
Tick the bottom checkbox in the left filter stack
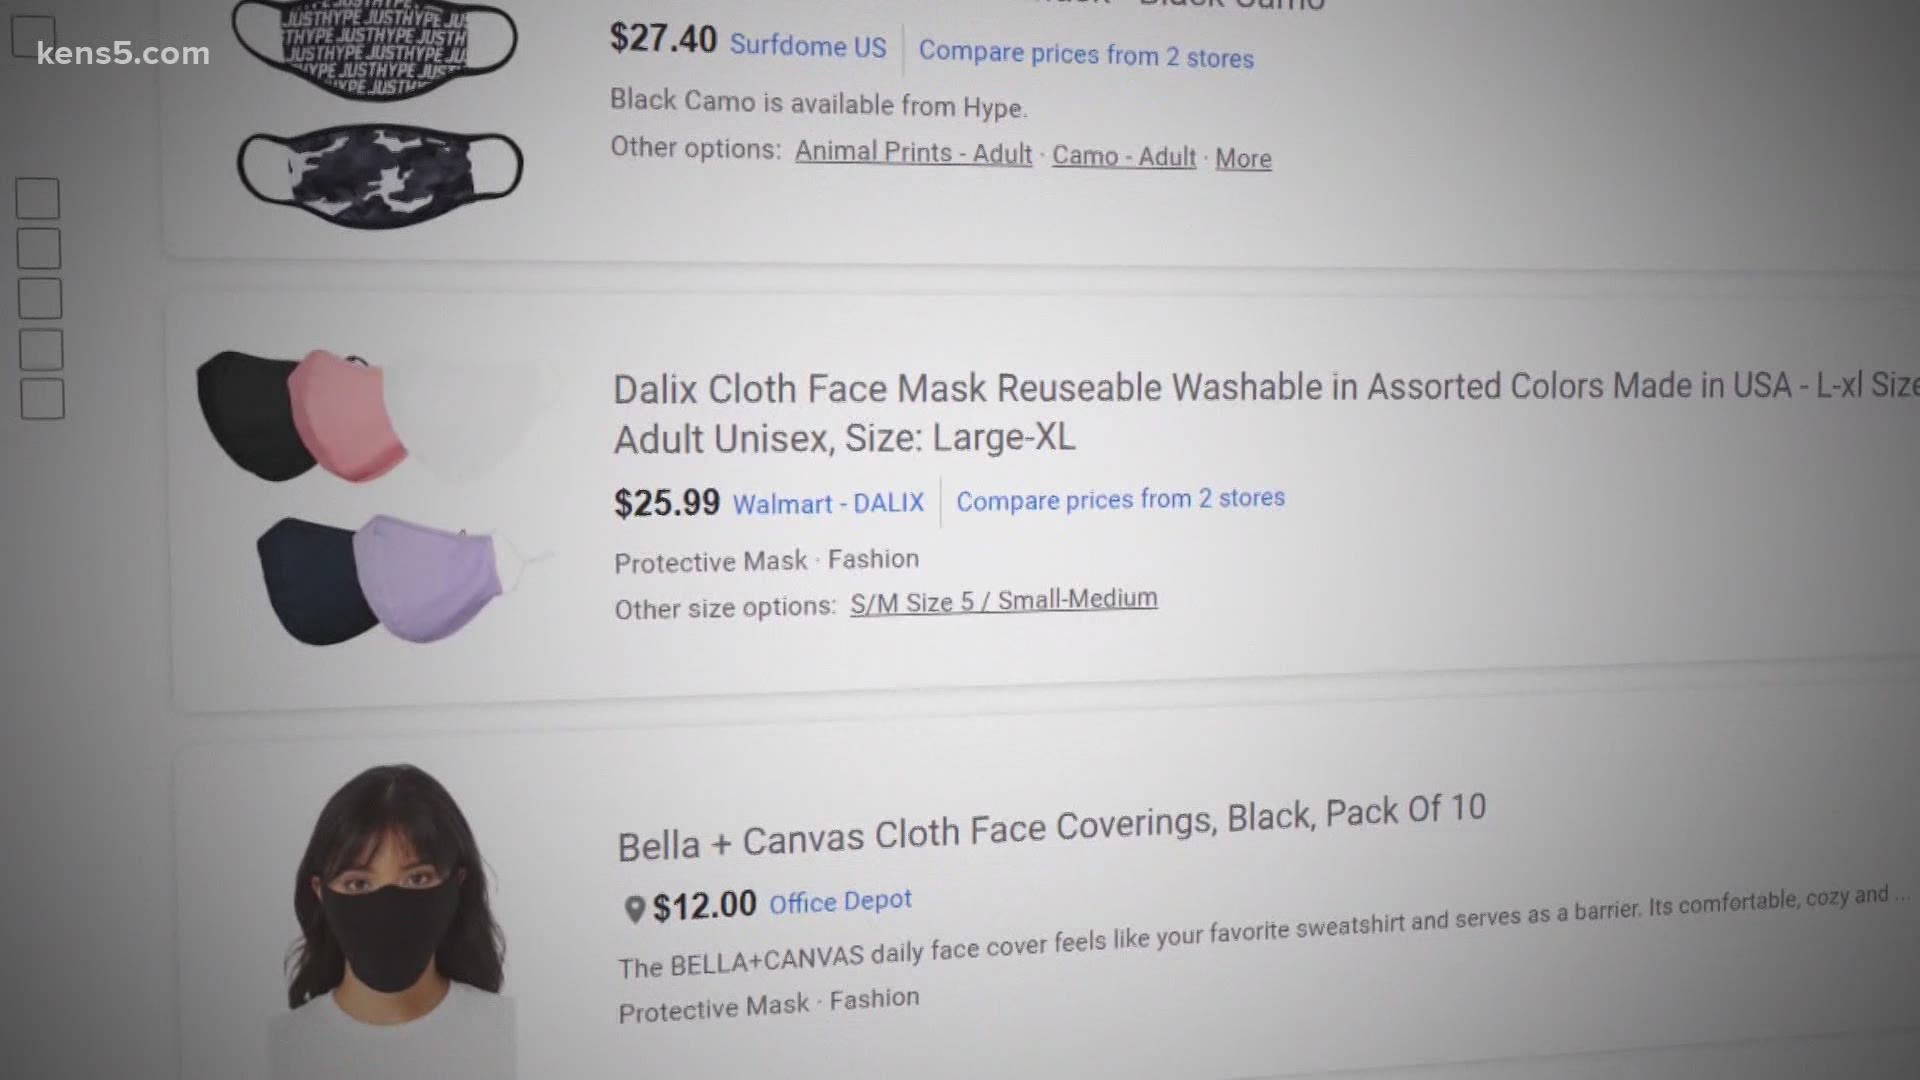coord(42,398)
